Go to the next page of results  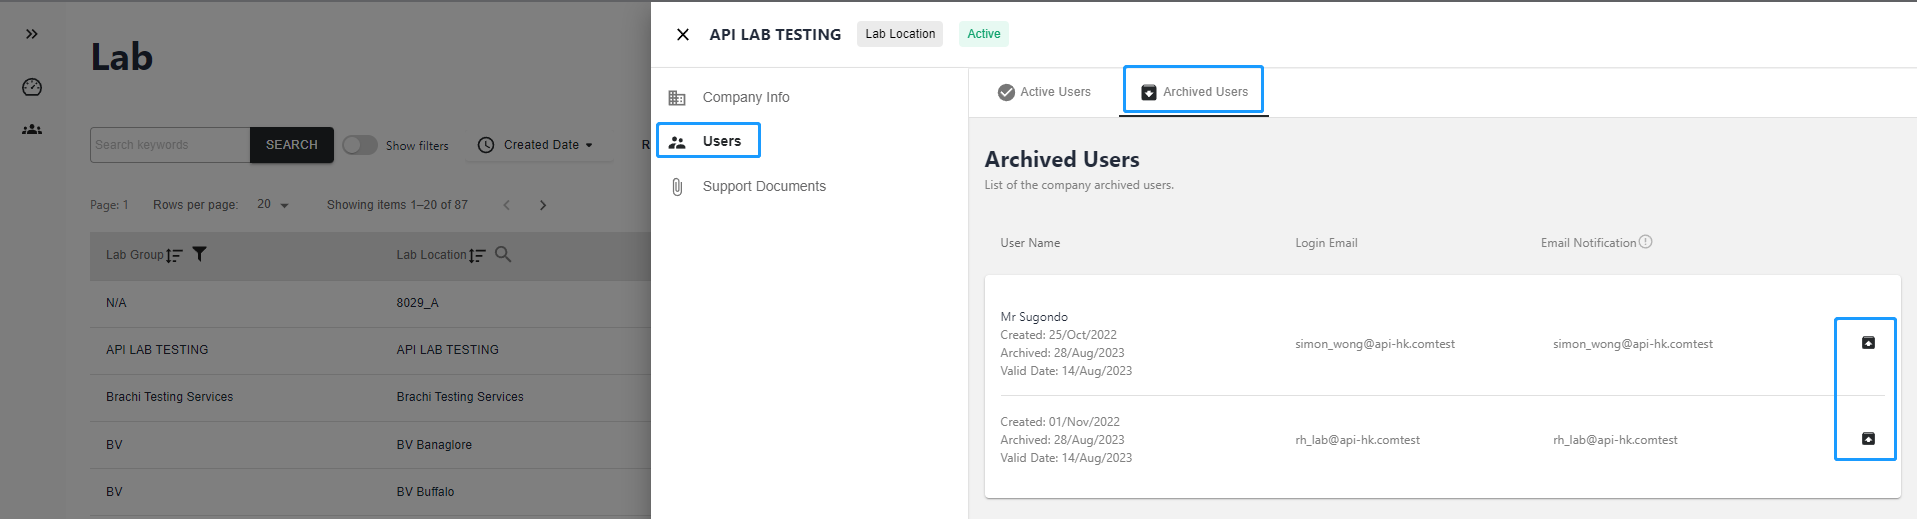543,205
